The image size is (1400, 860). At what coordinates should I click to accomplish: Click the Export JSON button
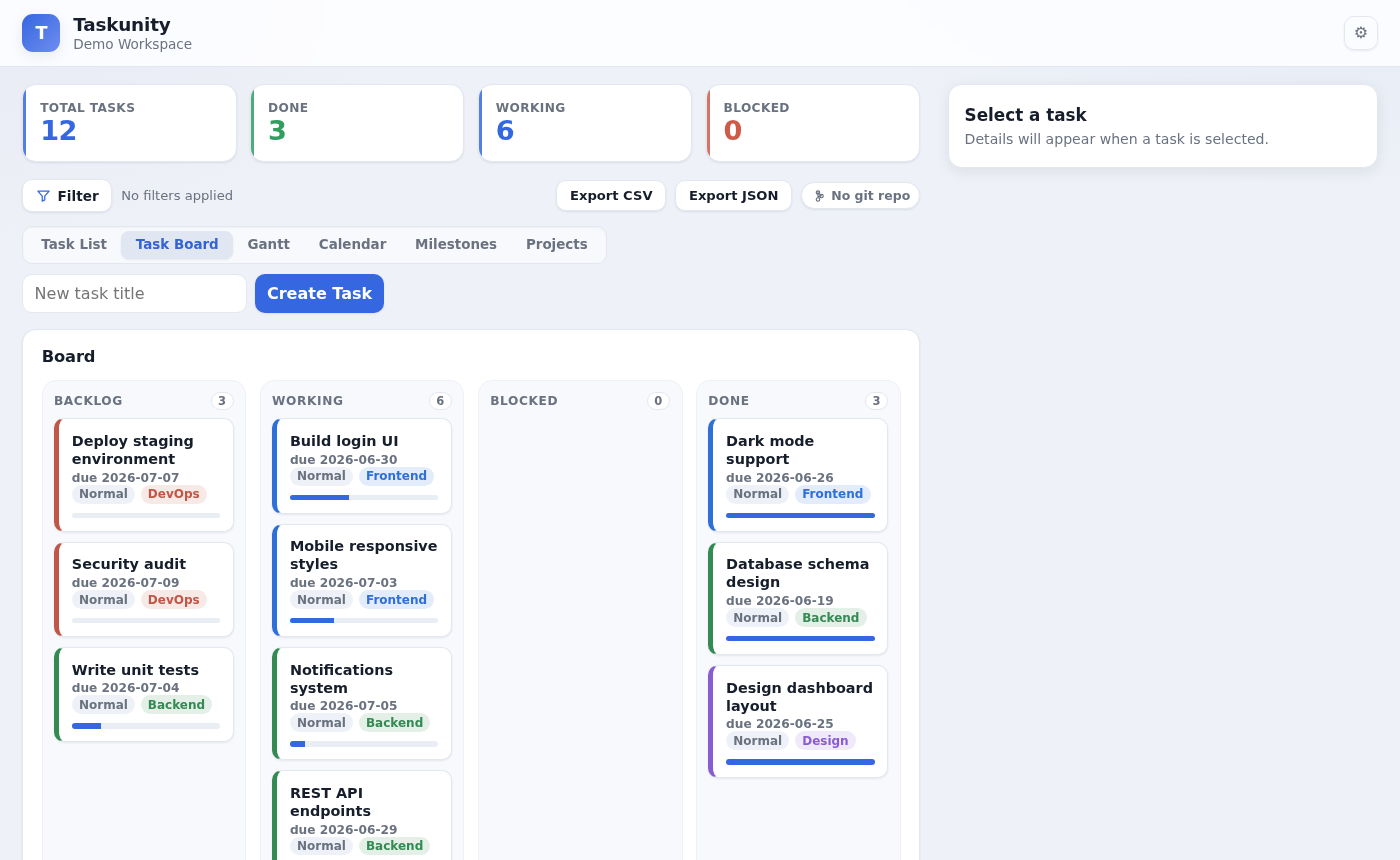733,196
